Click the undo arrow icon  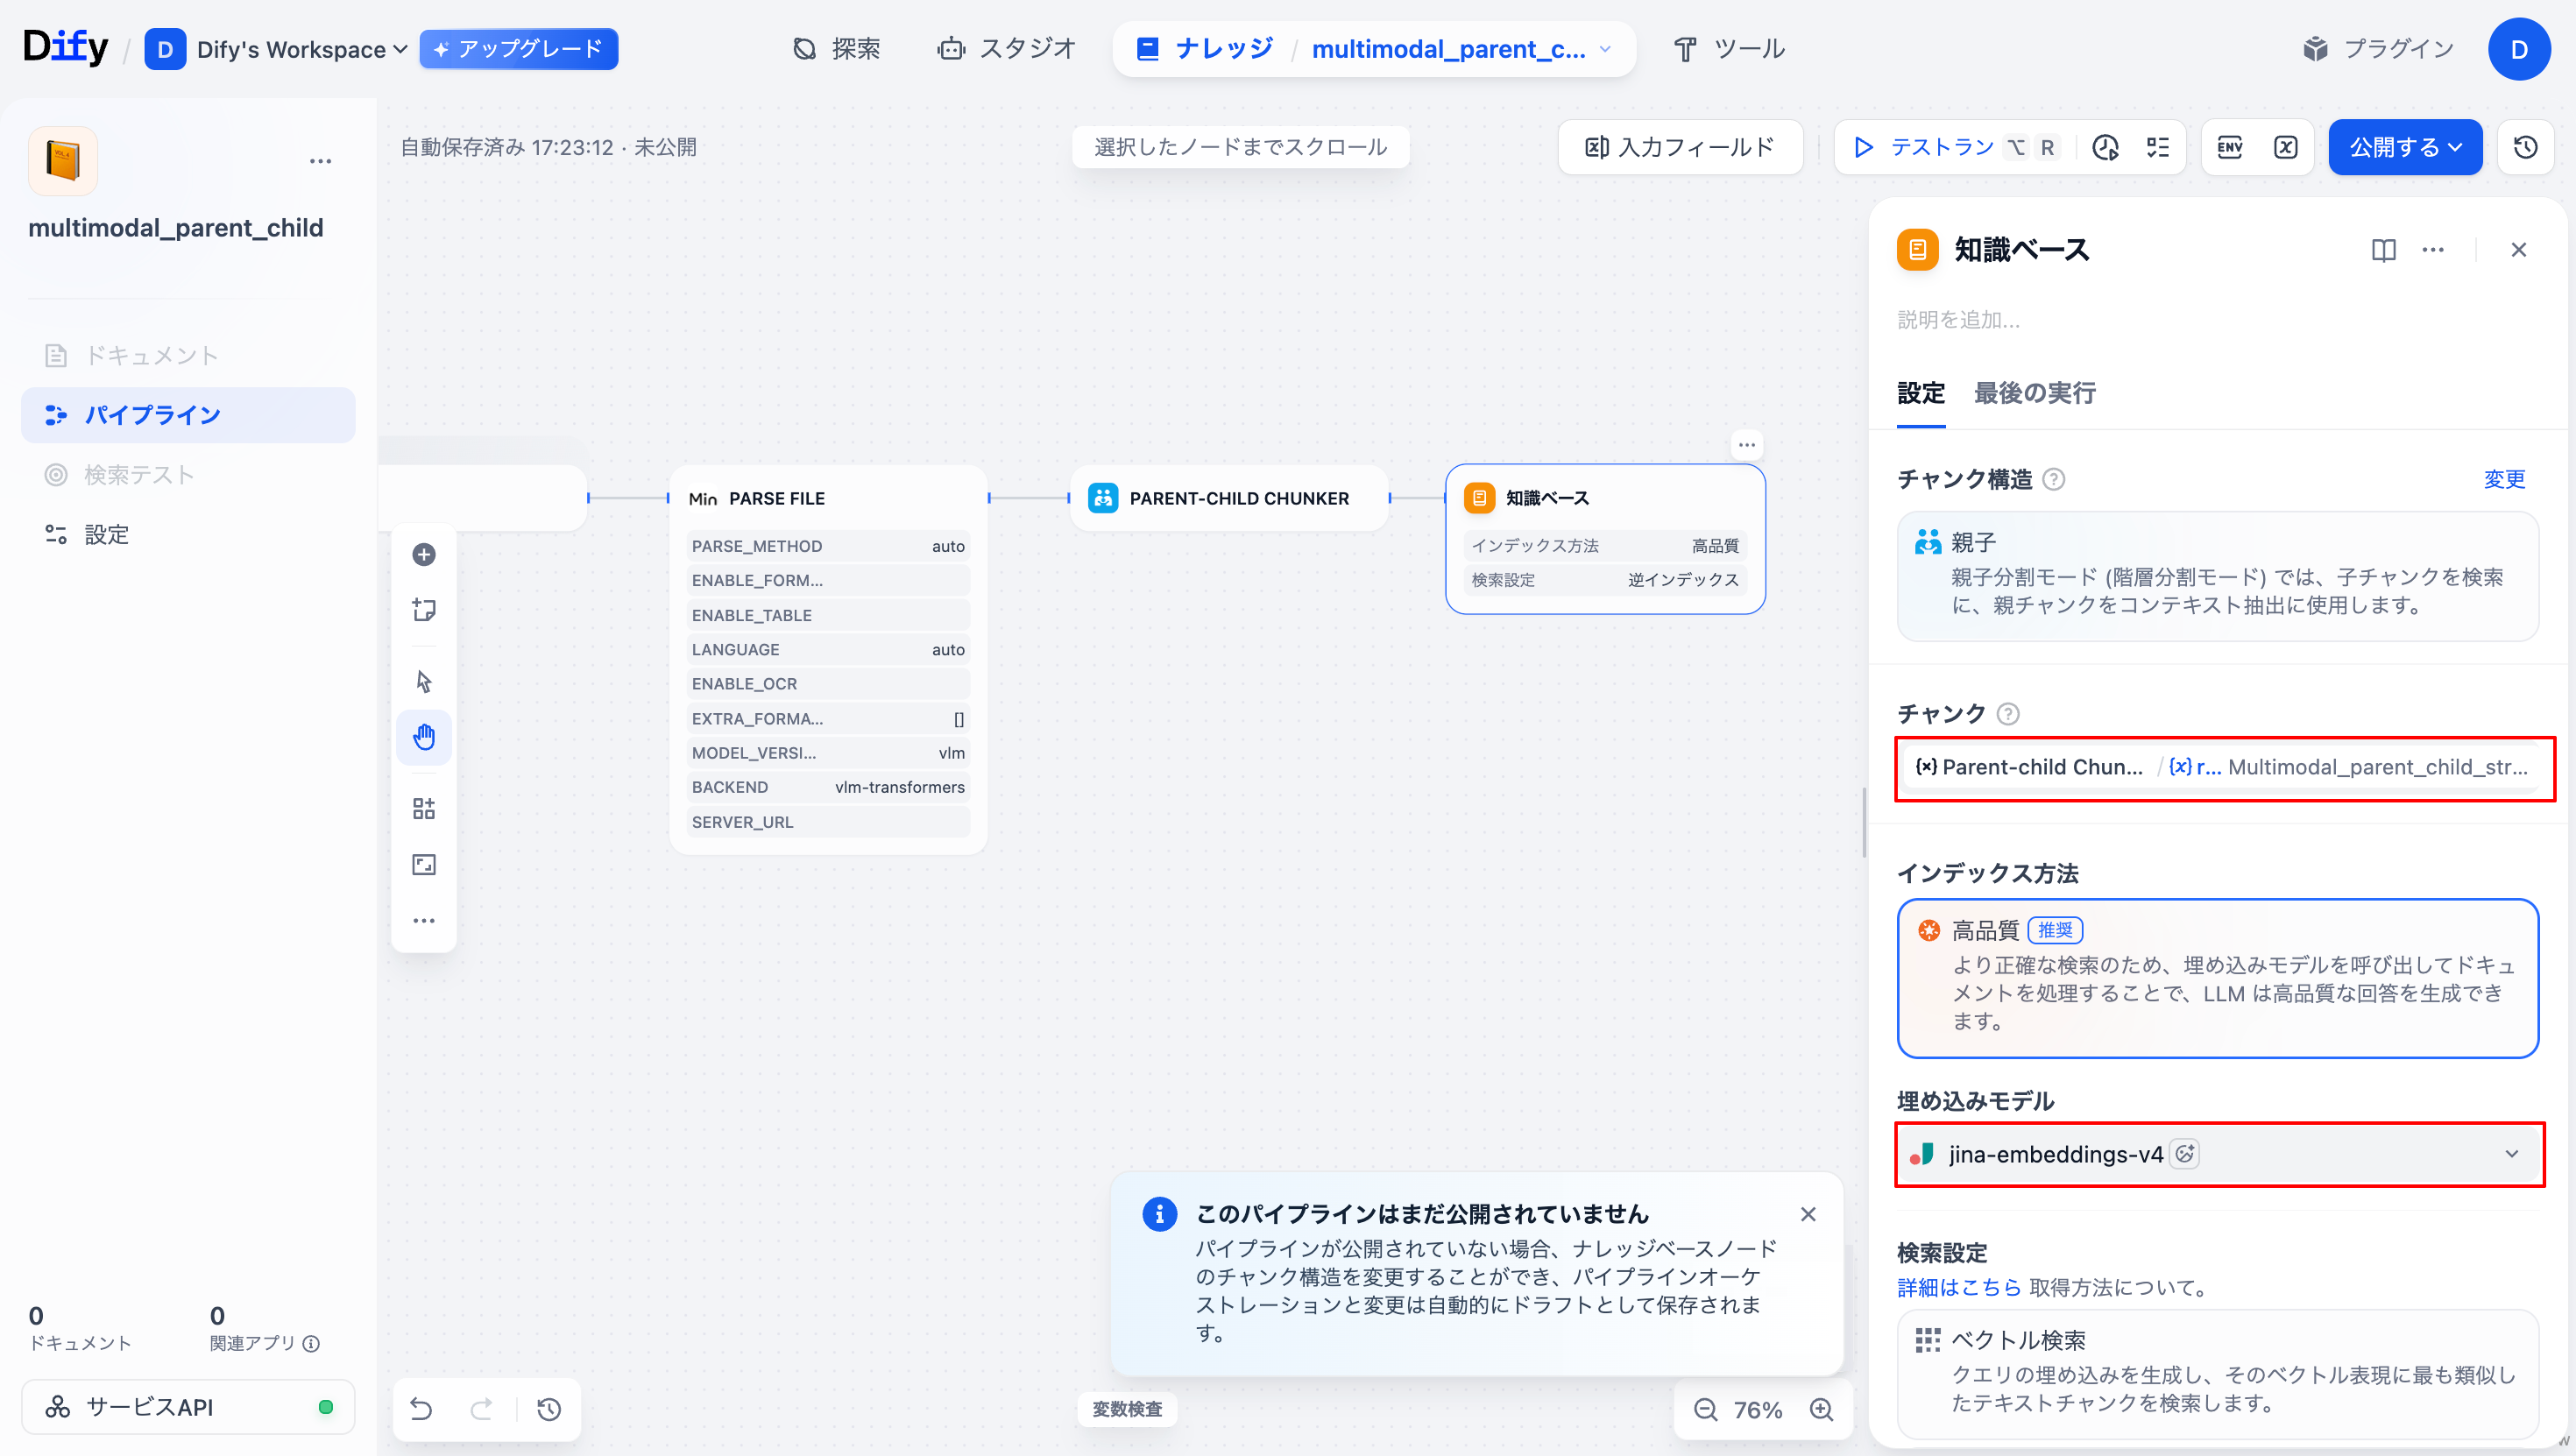pos(421,1409)
